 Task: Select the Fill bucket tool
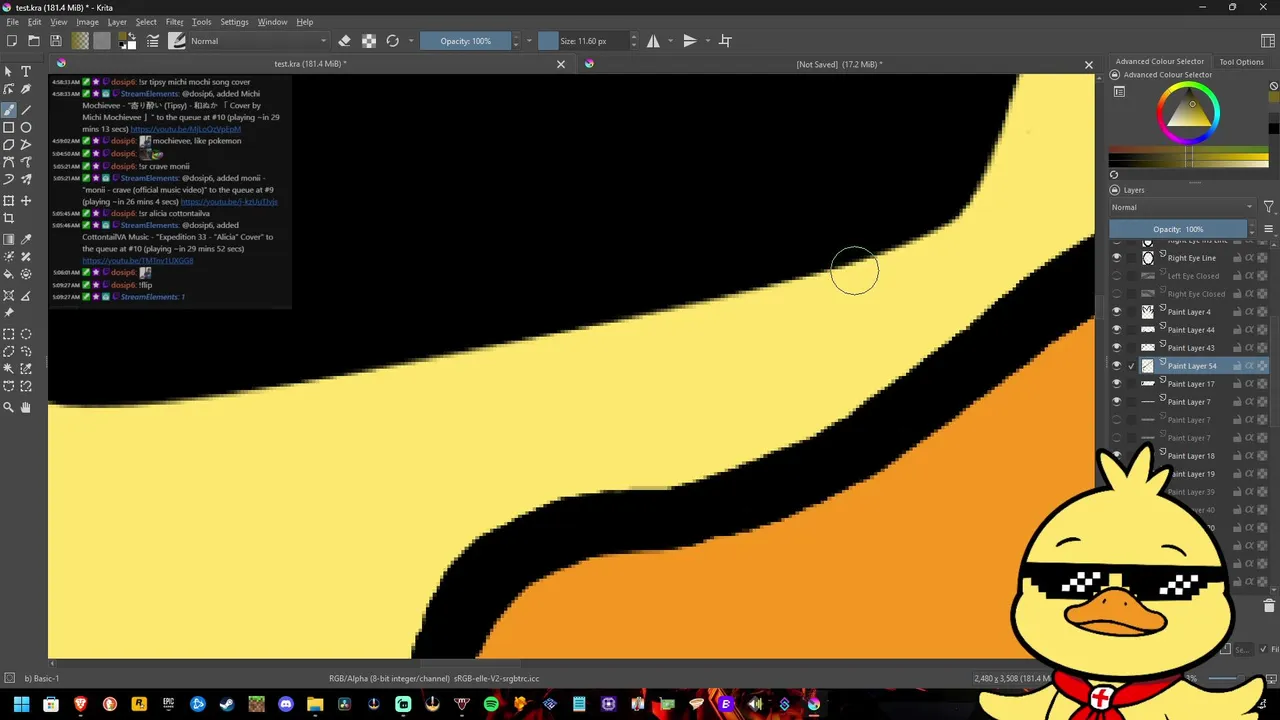[x=9, y=274]
